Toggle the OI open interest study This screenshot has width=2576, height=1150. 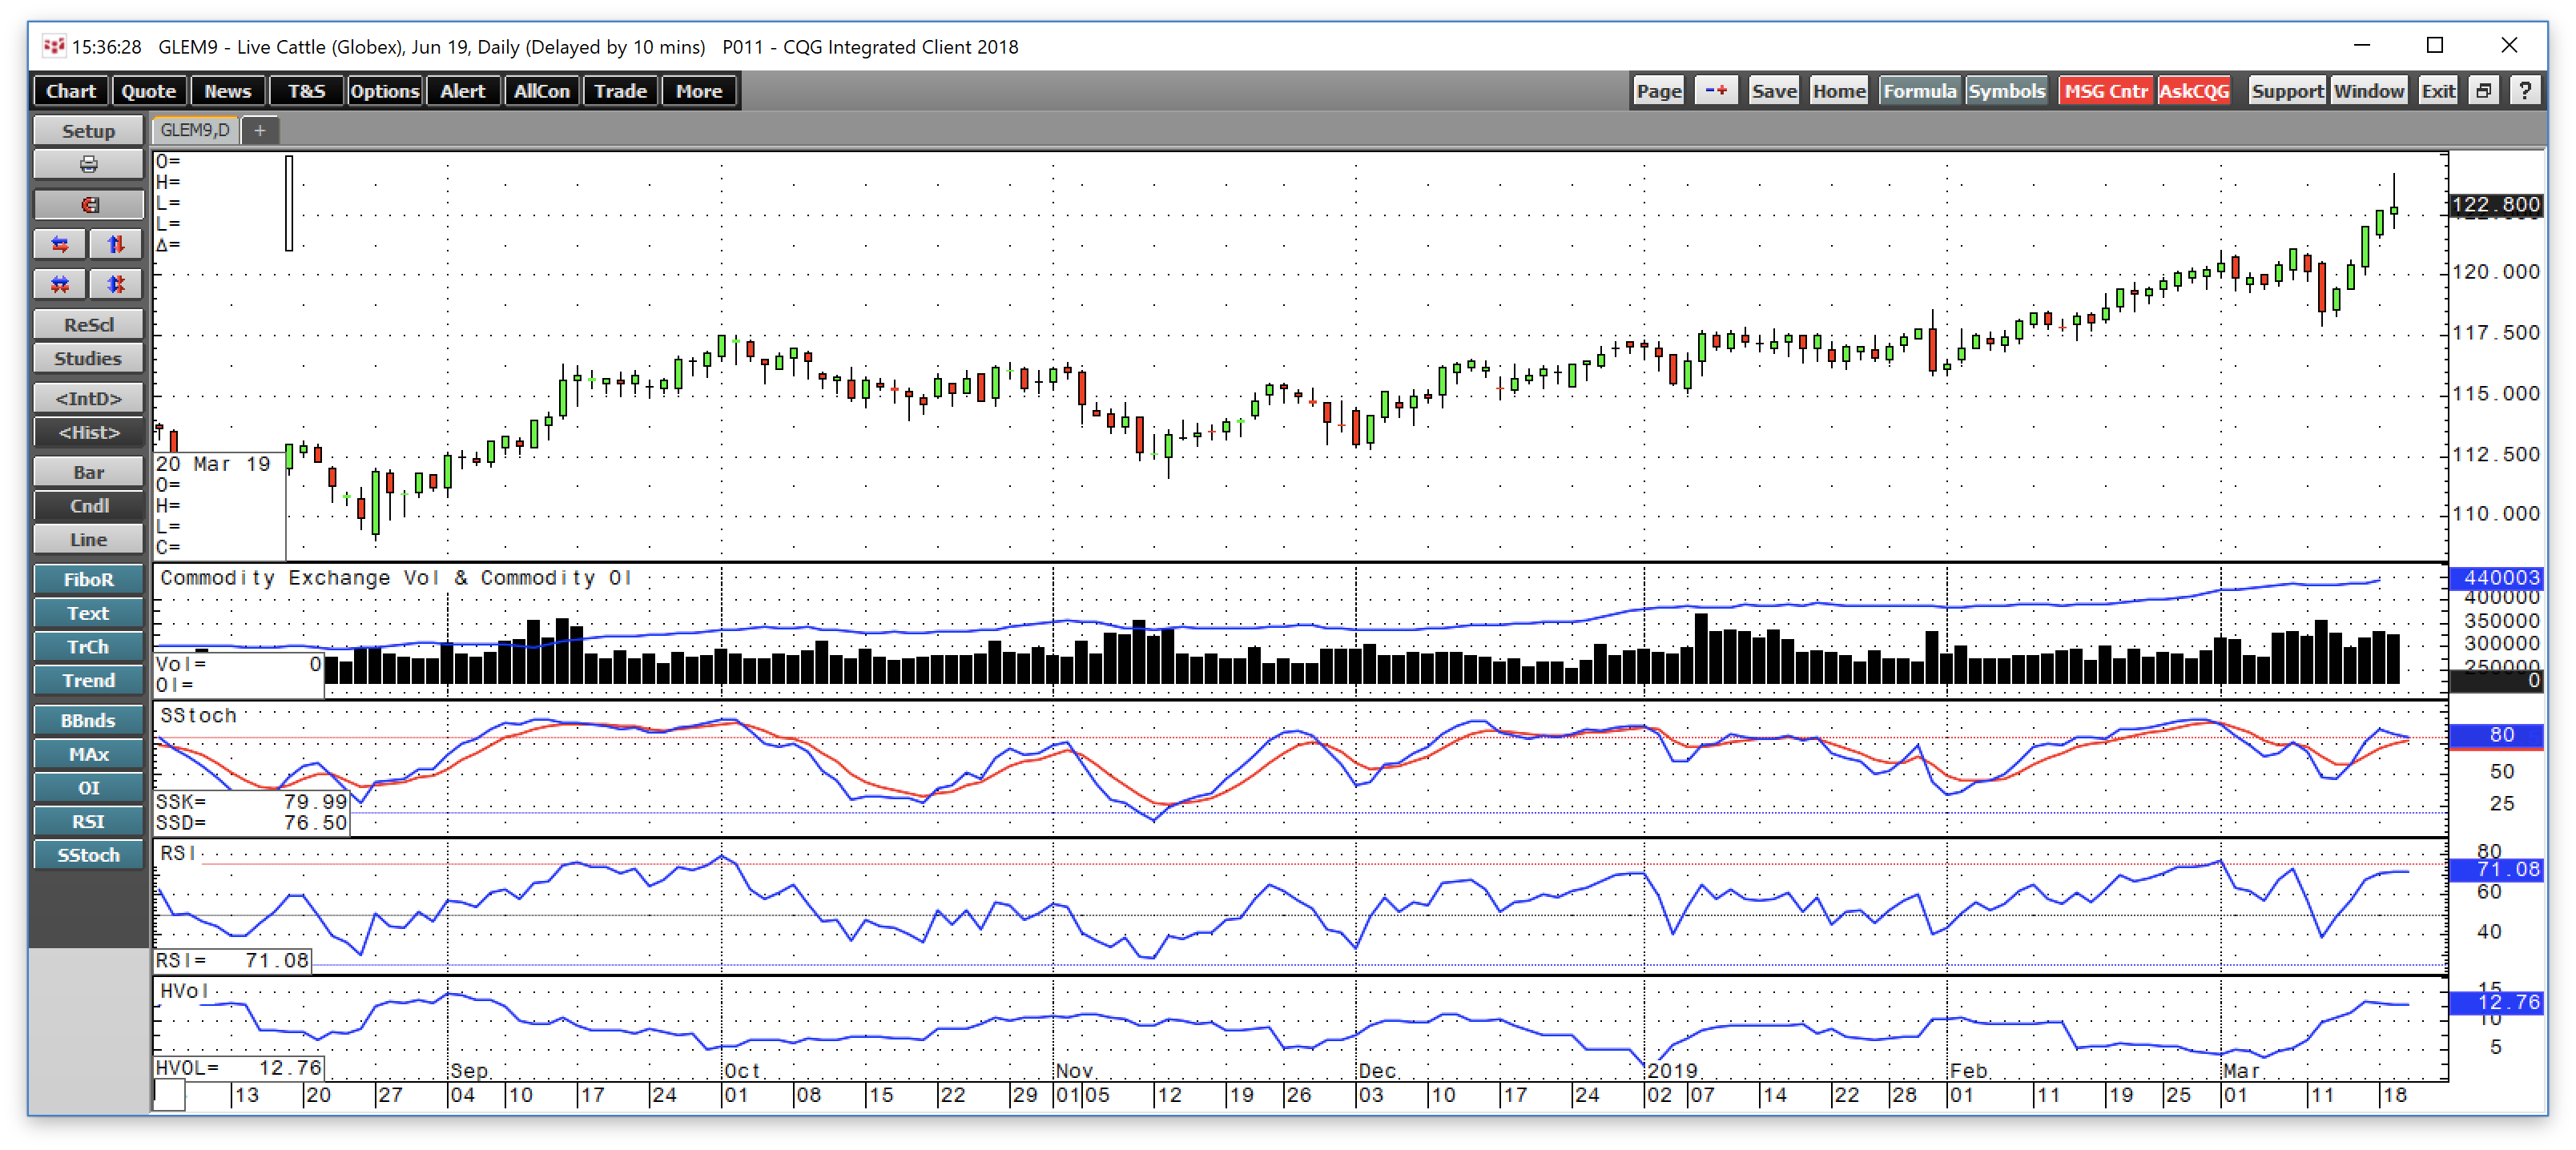pyautogui.click(x=88, y=788)
